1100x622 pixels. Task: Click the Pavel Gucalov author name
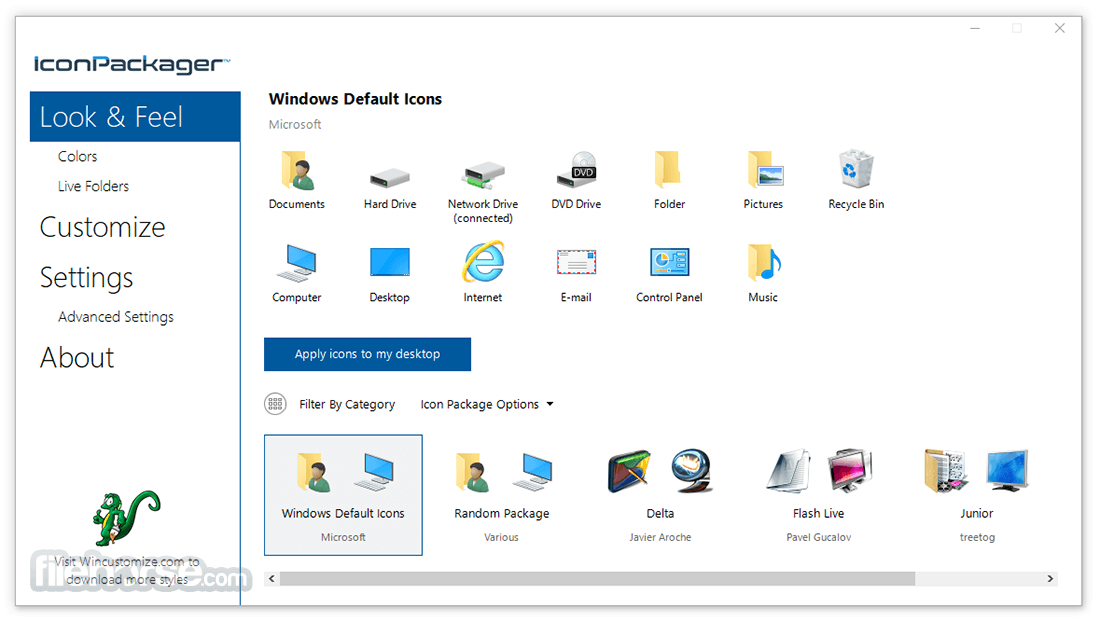(x=819, y=537)
